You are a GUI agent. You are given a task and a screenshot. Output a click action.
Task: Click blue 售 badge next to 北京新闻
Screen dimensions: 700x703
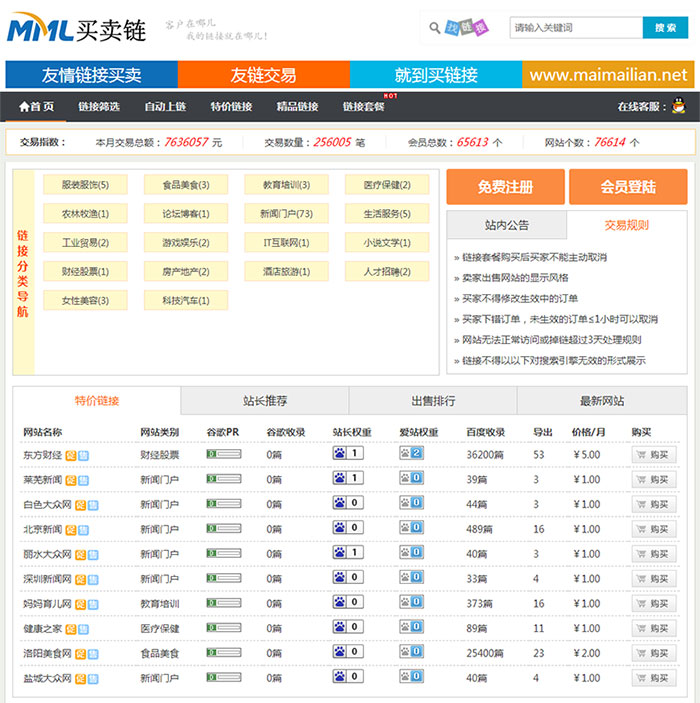tap(82, 529)
